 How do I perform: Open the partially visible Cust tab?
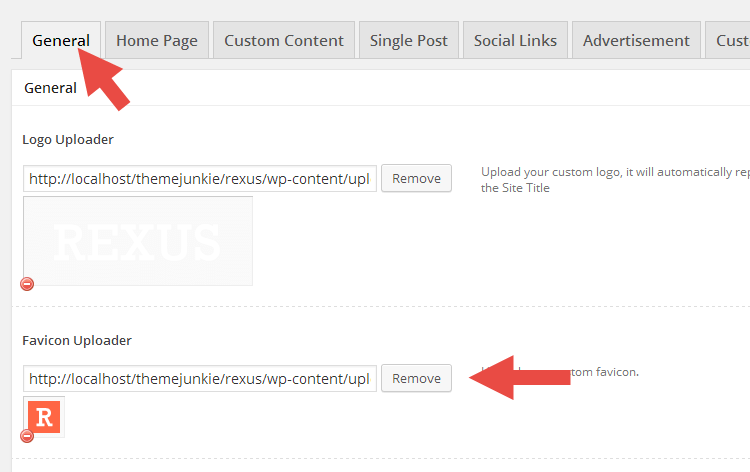(728, 40)
